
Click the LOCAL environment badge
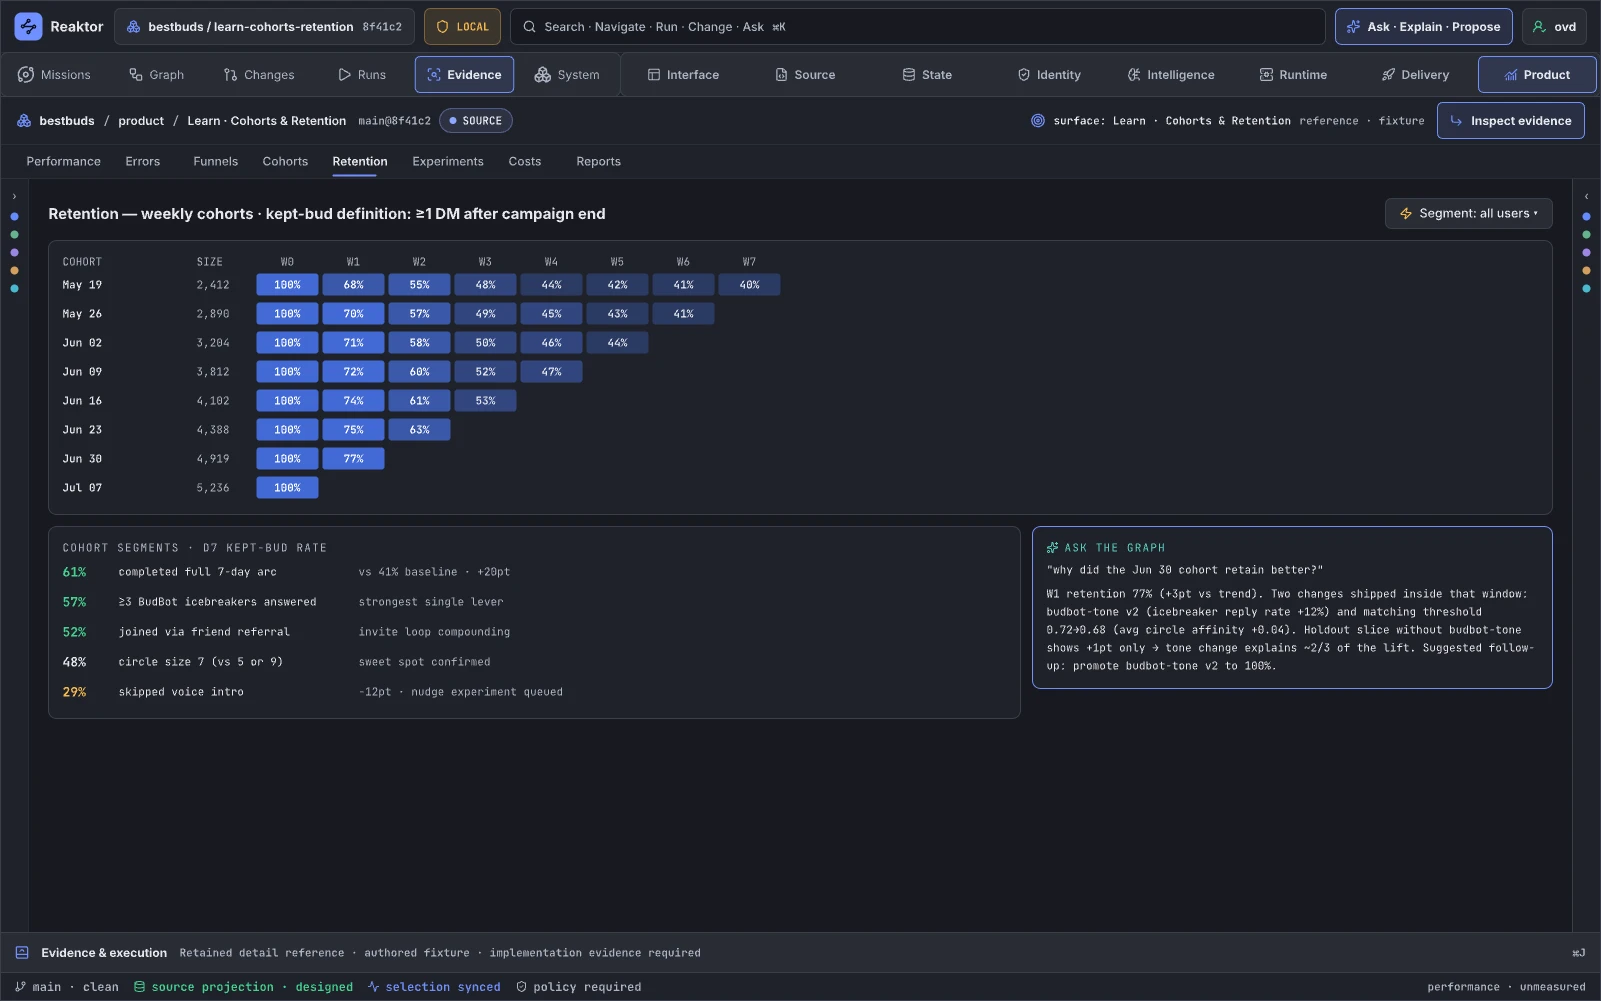[462, 27]
